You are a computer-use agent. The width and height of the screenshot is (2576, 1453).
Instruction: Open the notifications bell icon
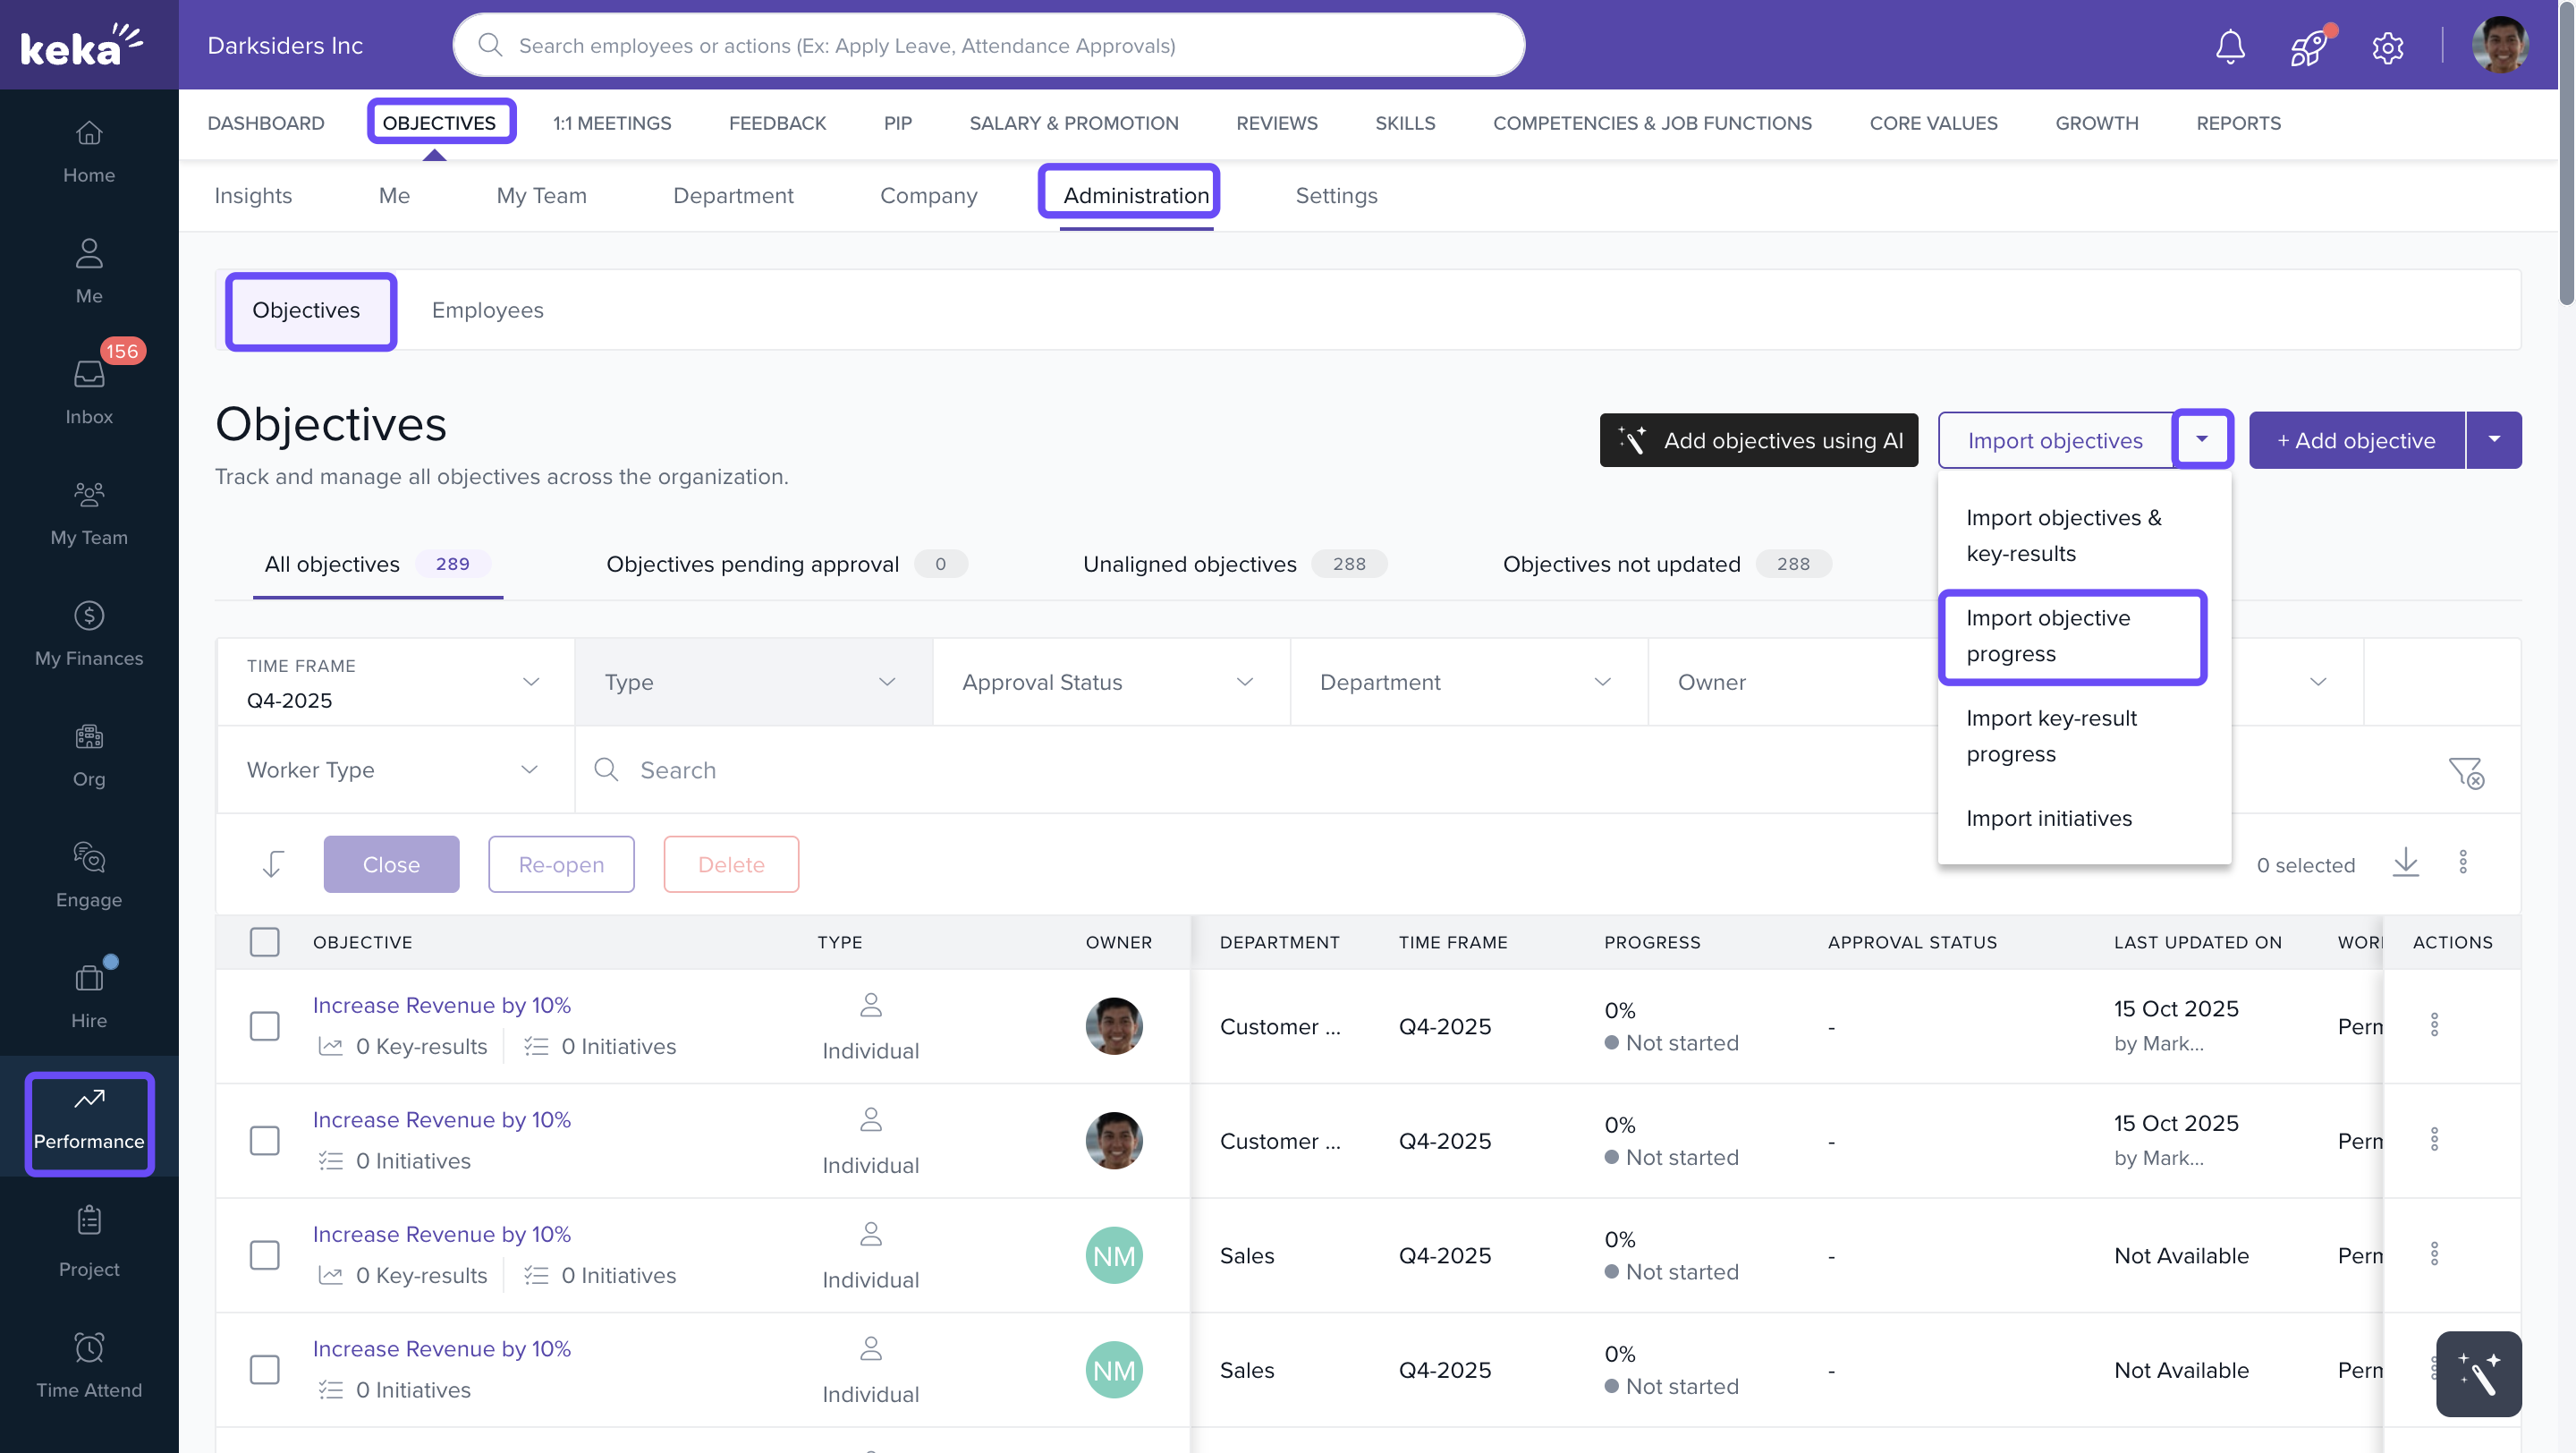(x=2230, y=46)
